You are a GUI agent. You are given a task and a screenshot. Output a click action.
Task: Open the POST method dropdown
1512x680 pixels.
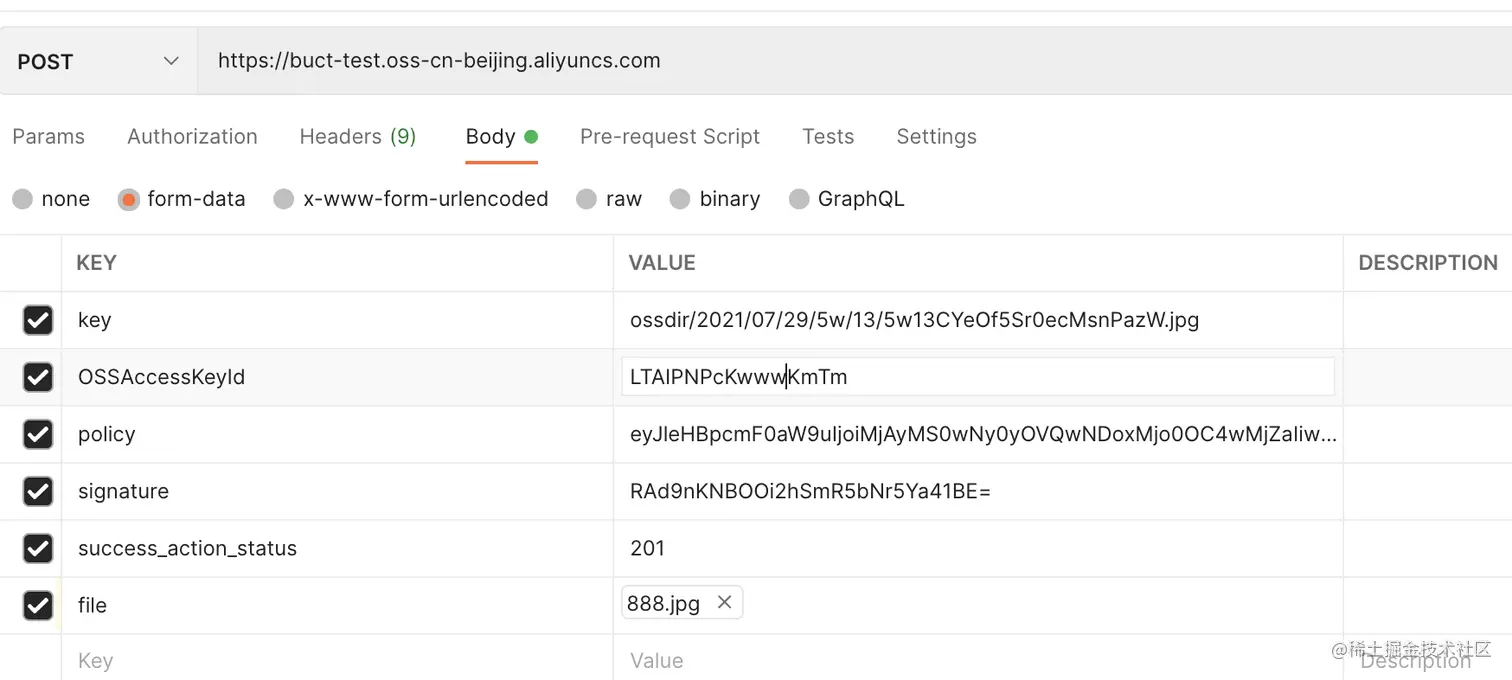98,61
